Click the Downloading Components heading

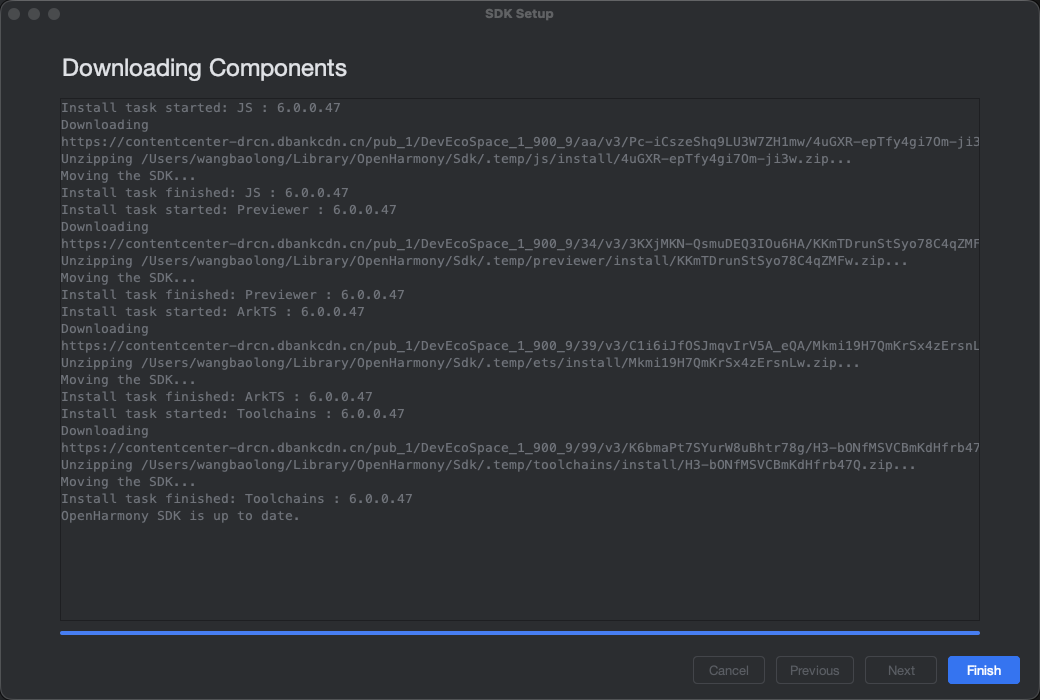tap(204, 68)
